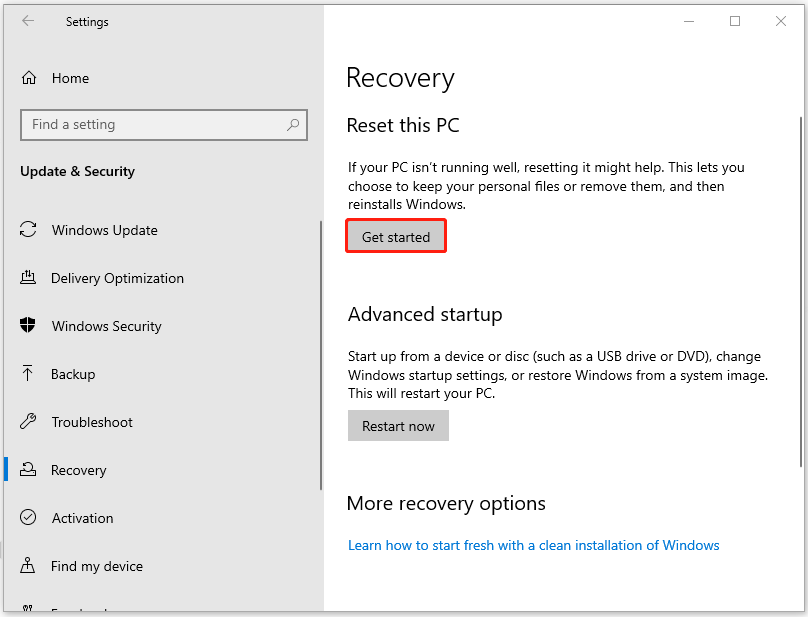
Task: Click the Activation checkmark icon
Action: pos(29,518)
